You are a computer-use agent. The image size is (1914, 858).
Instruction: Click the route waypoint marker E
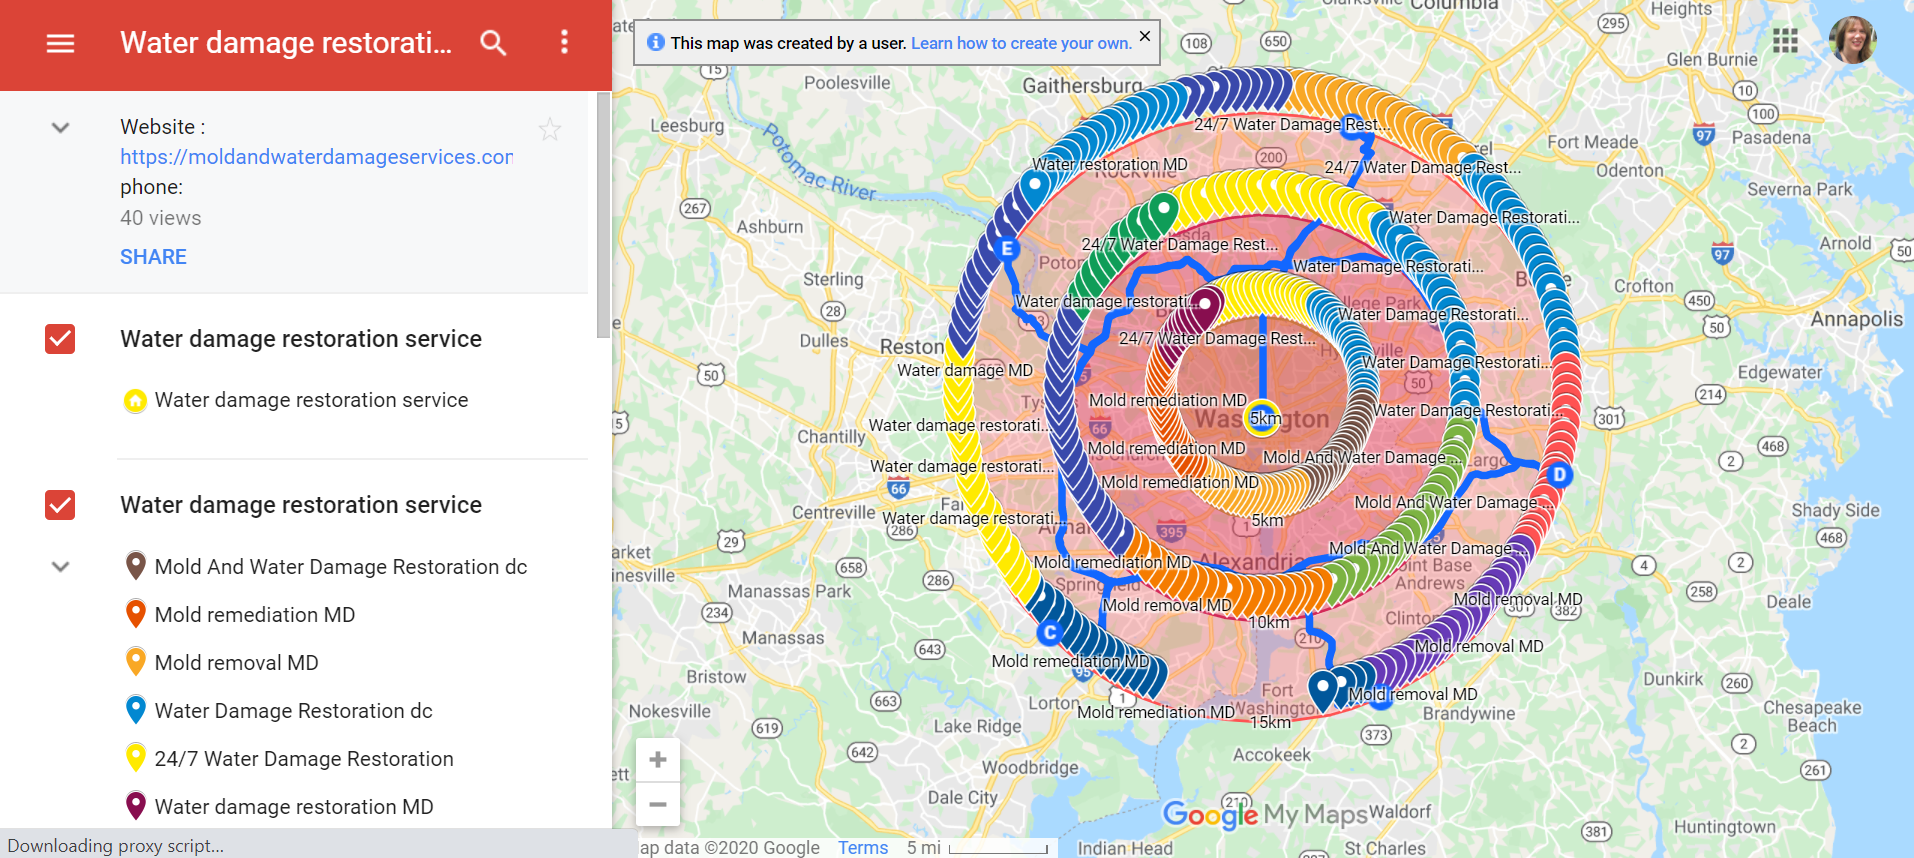point(1007,249)
